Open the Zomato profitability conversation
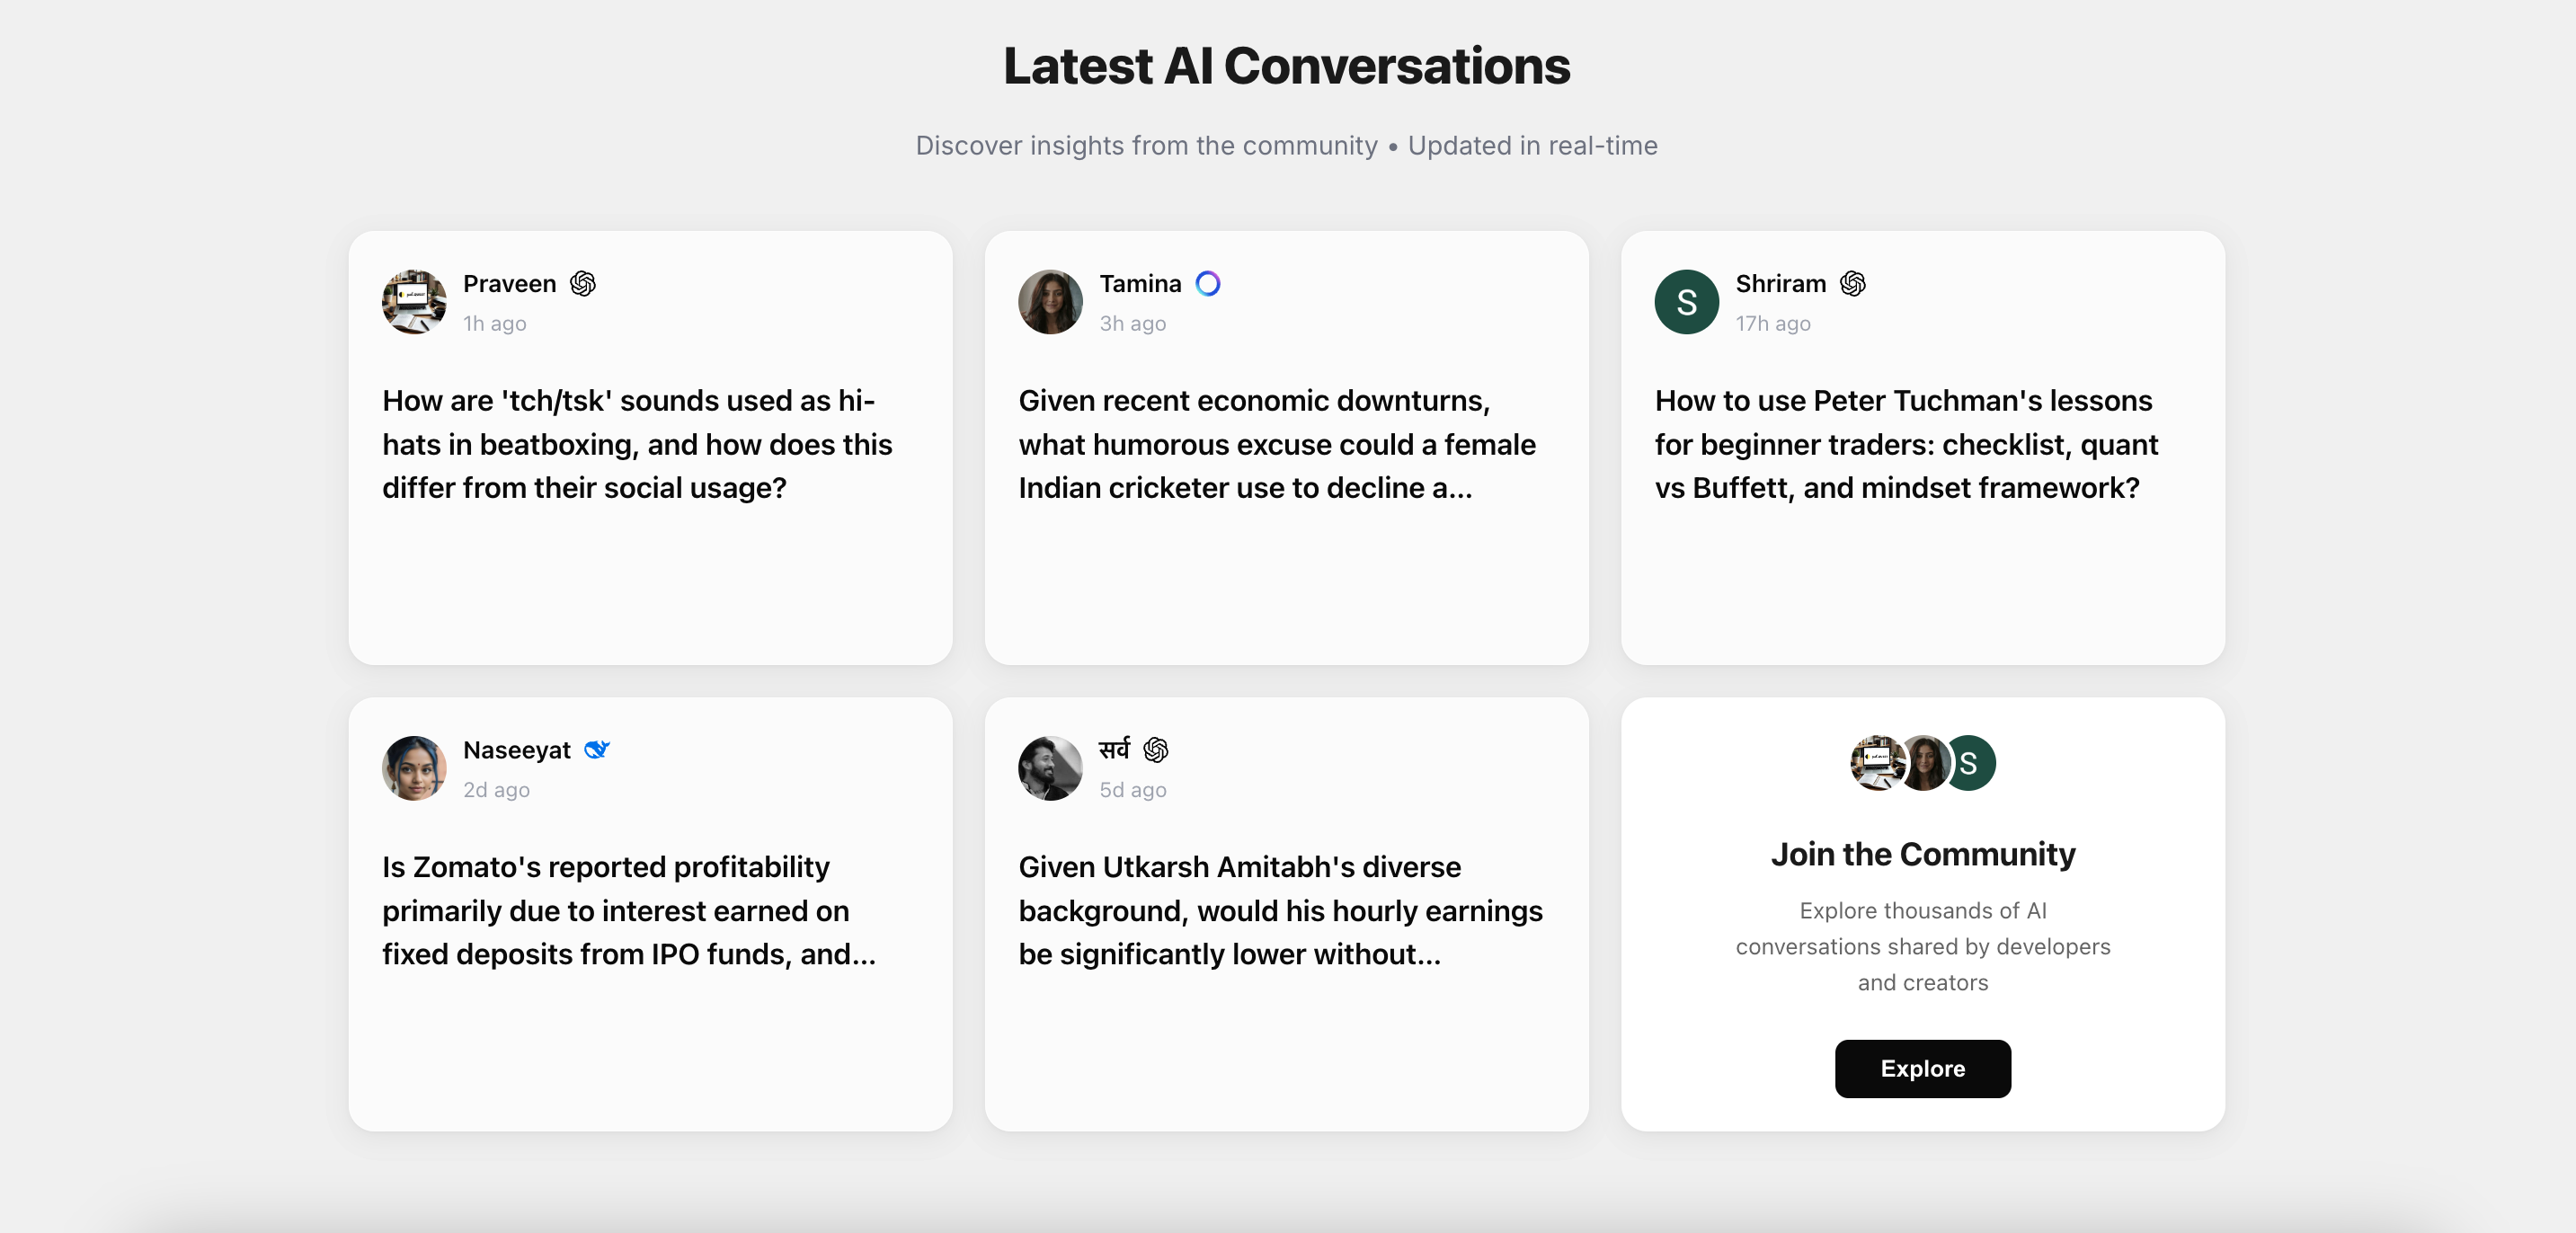 pos(628,910)
